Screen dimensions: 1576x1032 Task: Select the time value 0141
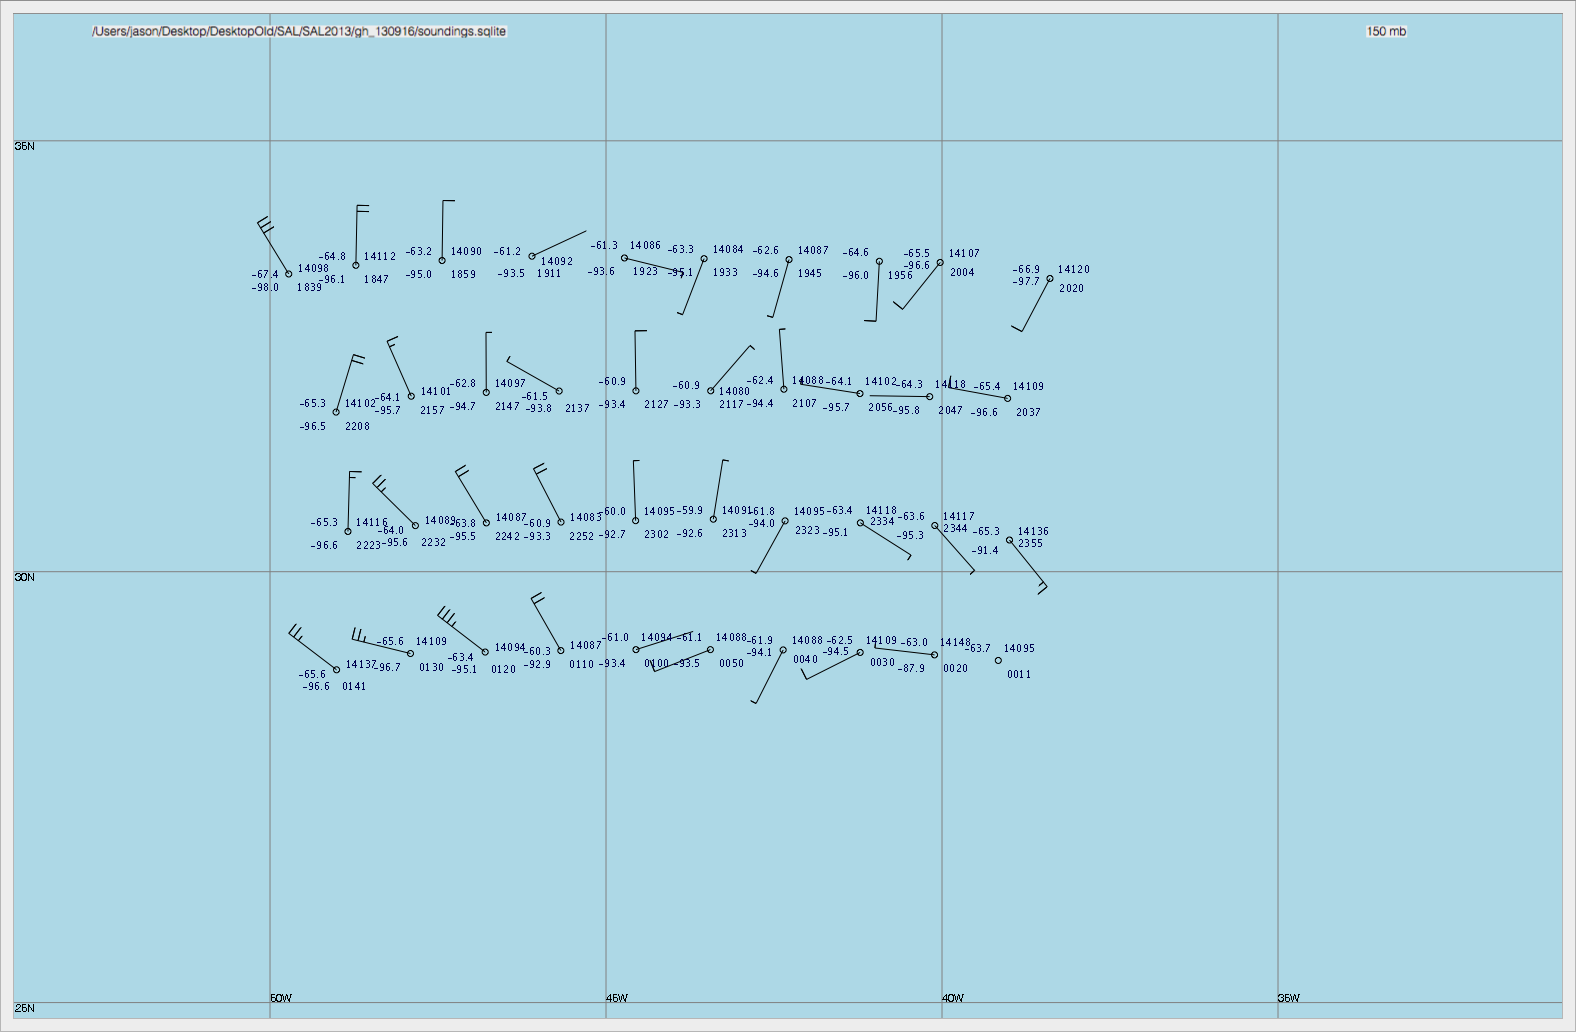[354, 687]
